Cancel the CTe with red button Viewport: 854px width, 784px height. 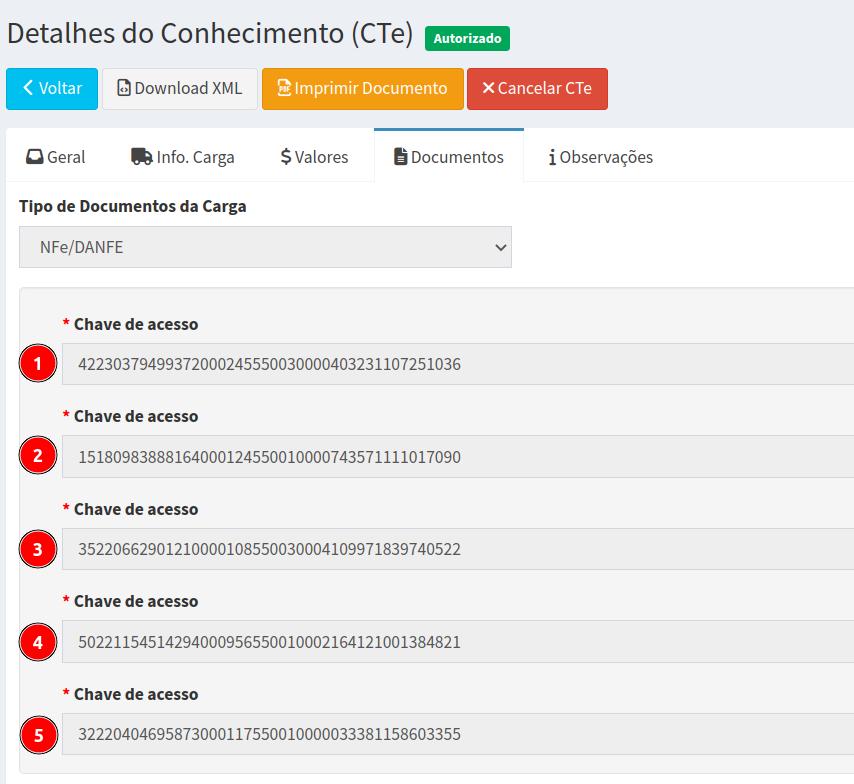pos(537,88)
